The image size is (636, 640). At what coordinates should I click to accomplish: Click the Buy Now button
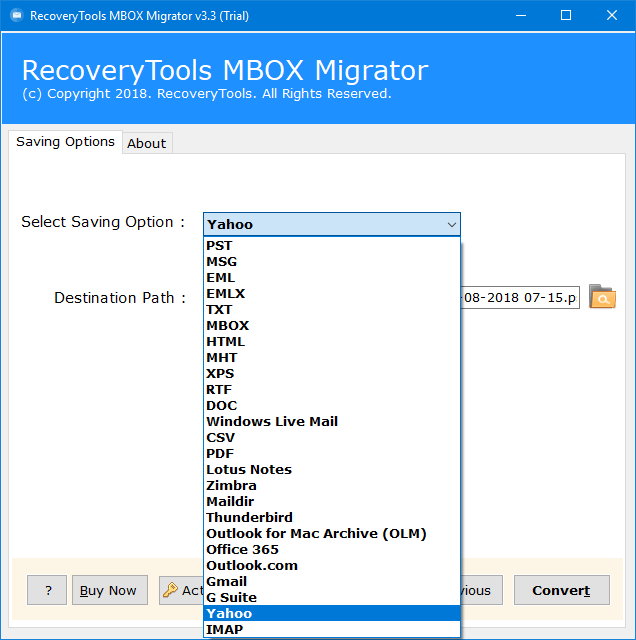[x=108, y=590]
